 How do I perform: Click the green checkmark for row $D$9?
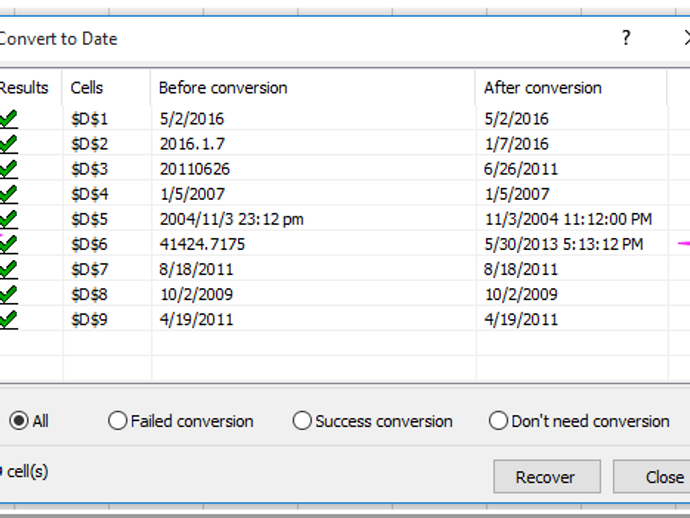(8, 319)
